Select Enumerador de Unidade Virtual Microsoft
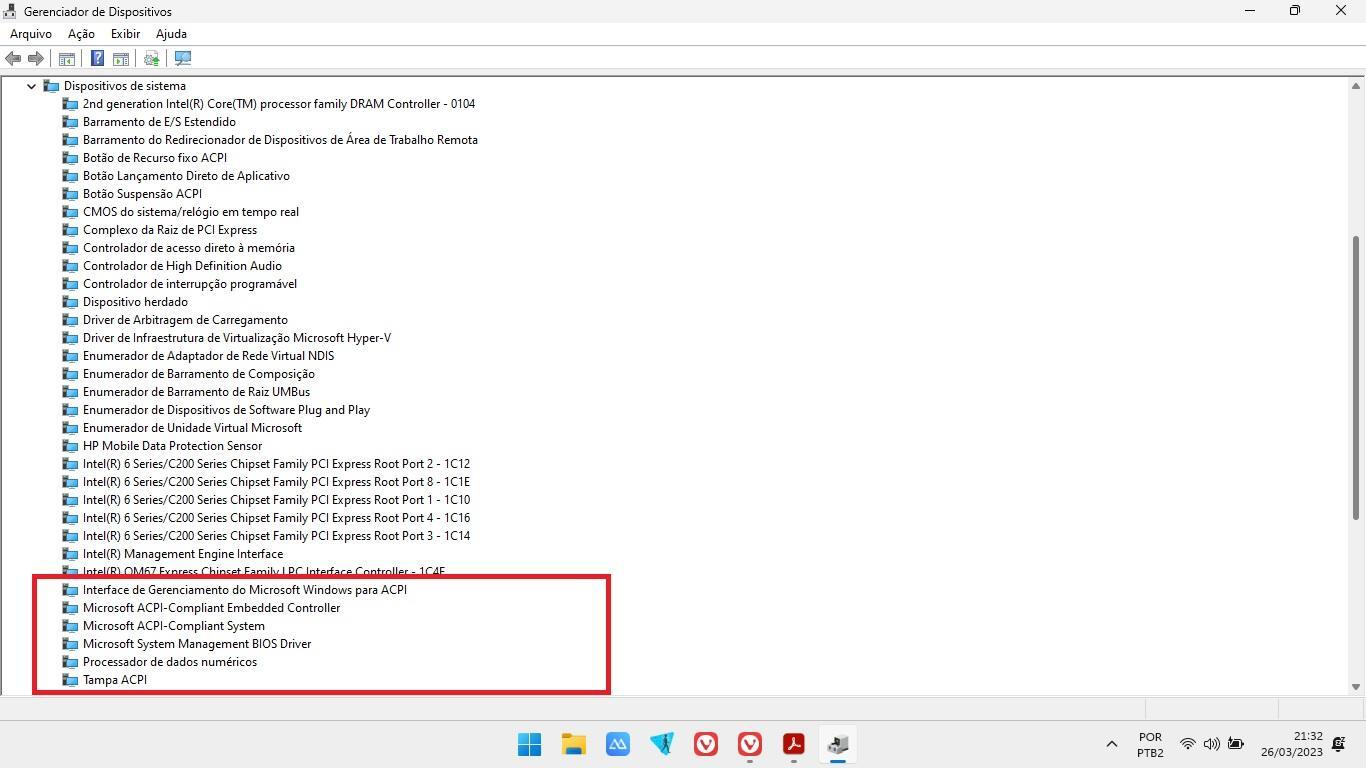Screen dimensions: 1366x768 click(x=192, y=428)
